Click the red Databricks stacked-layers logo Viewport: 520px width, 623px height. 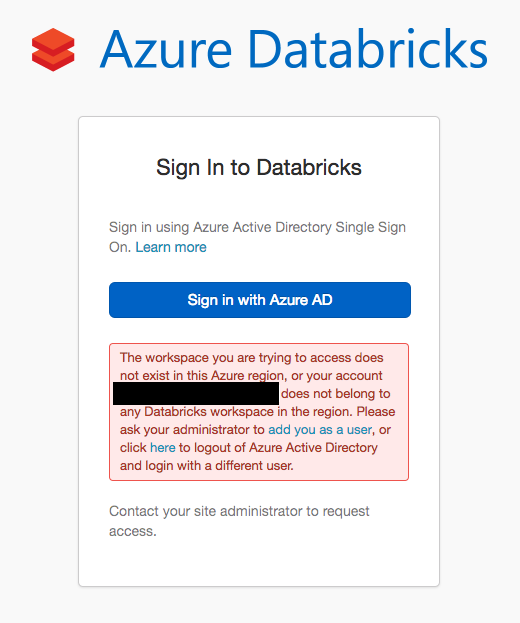coord(53,50)
